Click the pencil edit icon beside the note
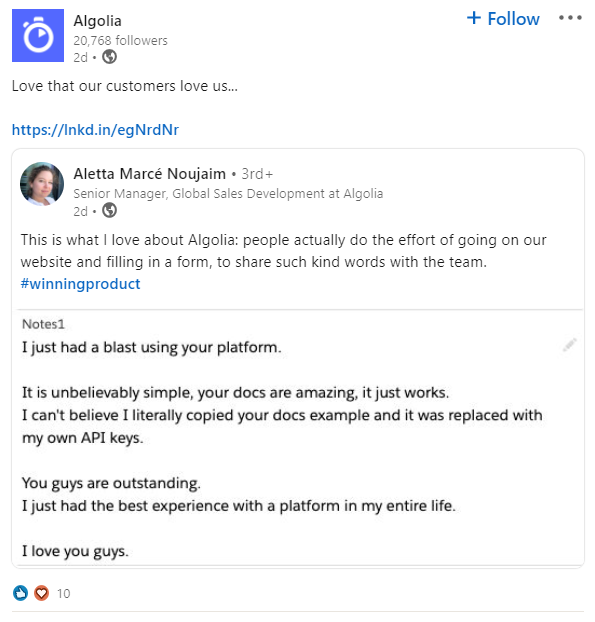Image resolution: width=595 pixels, height=622 pixels. click(570, 345)
